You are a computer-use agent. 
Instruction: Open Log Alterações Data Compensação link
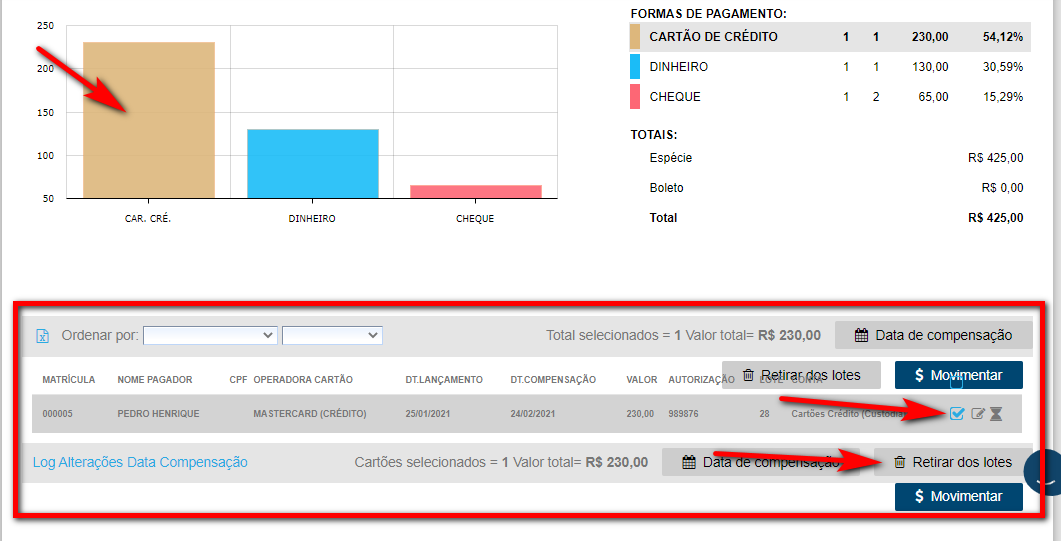pyautogui.click(x=140, y=462)
